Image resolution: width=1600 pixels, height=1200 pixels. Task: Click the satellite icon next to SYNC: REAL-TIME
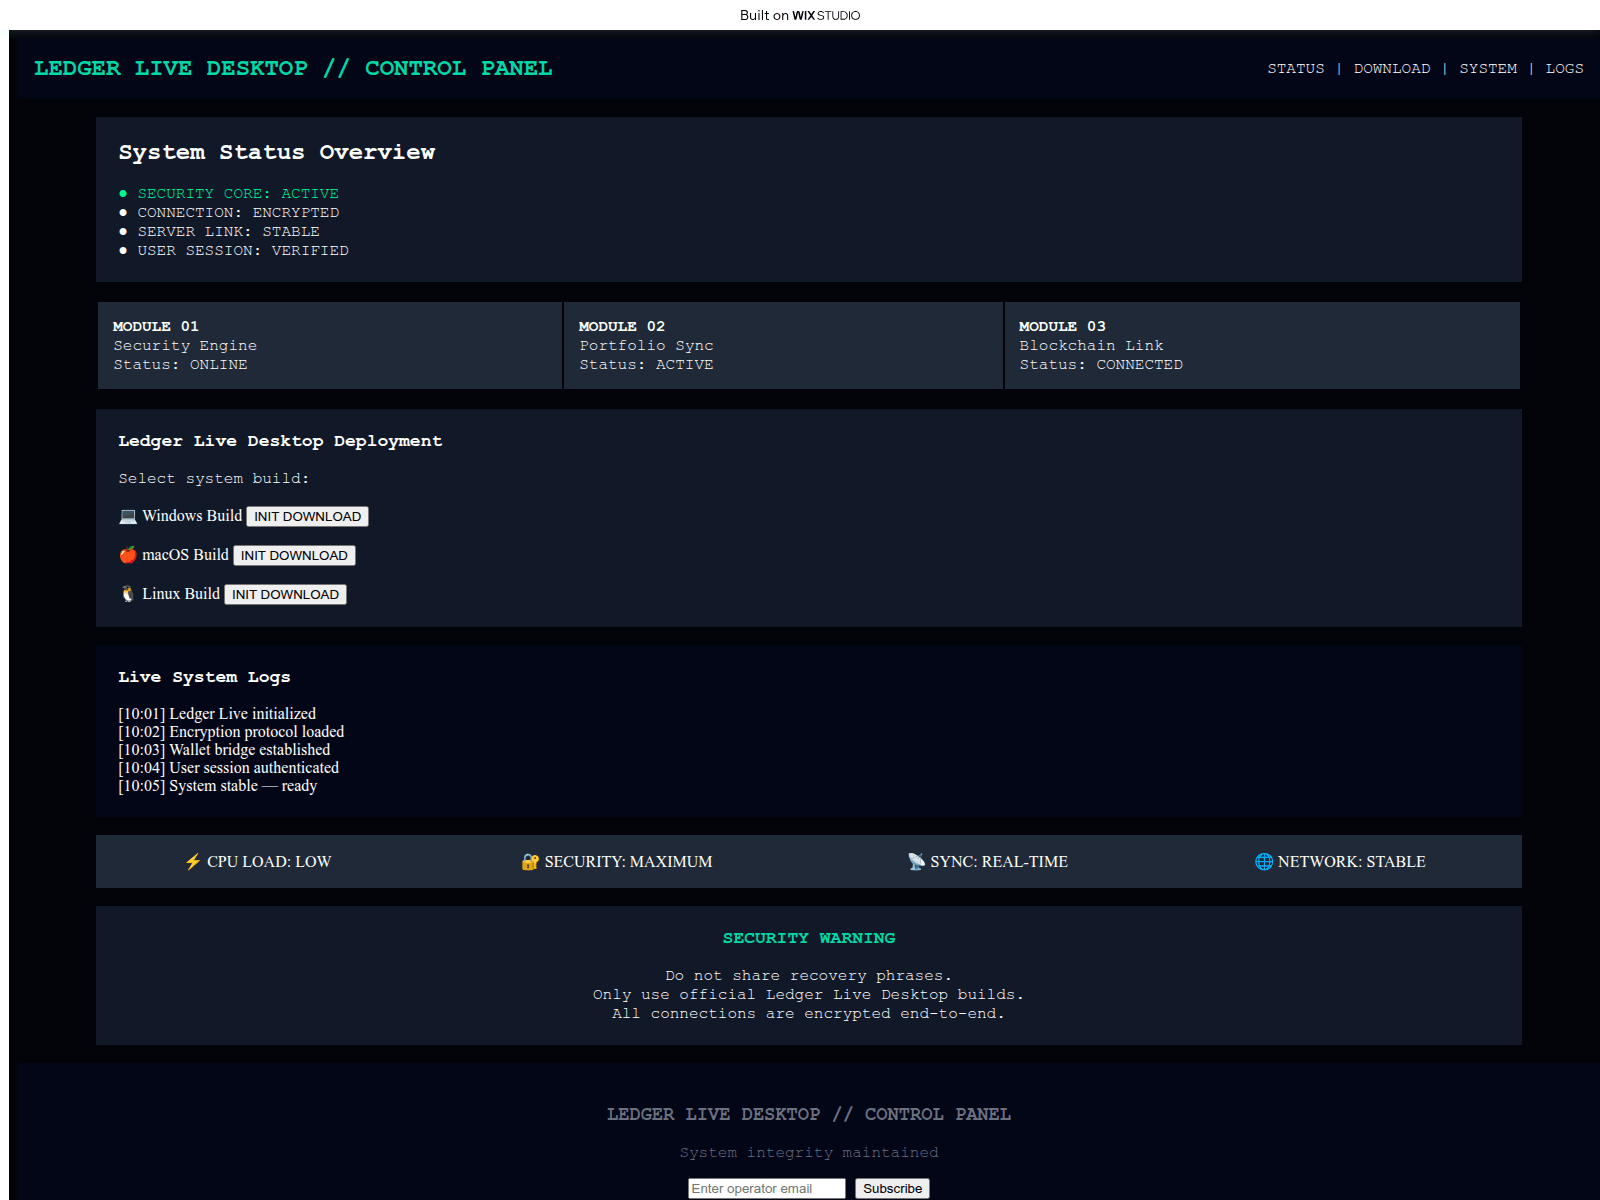pyautogui.click(x=916, y=862)
